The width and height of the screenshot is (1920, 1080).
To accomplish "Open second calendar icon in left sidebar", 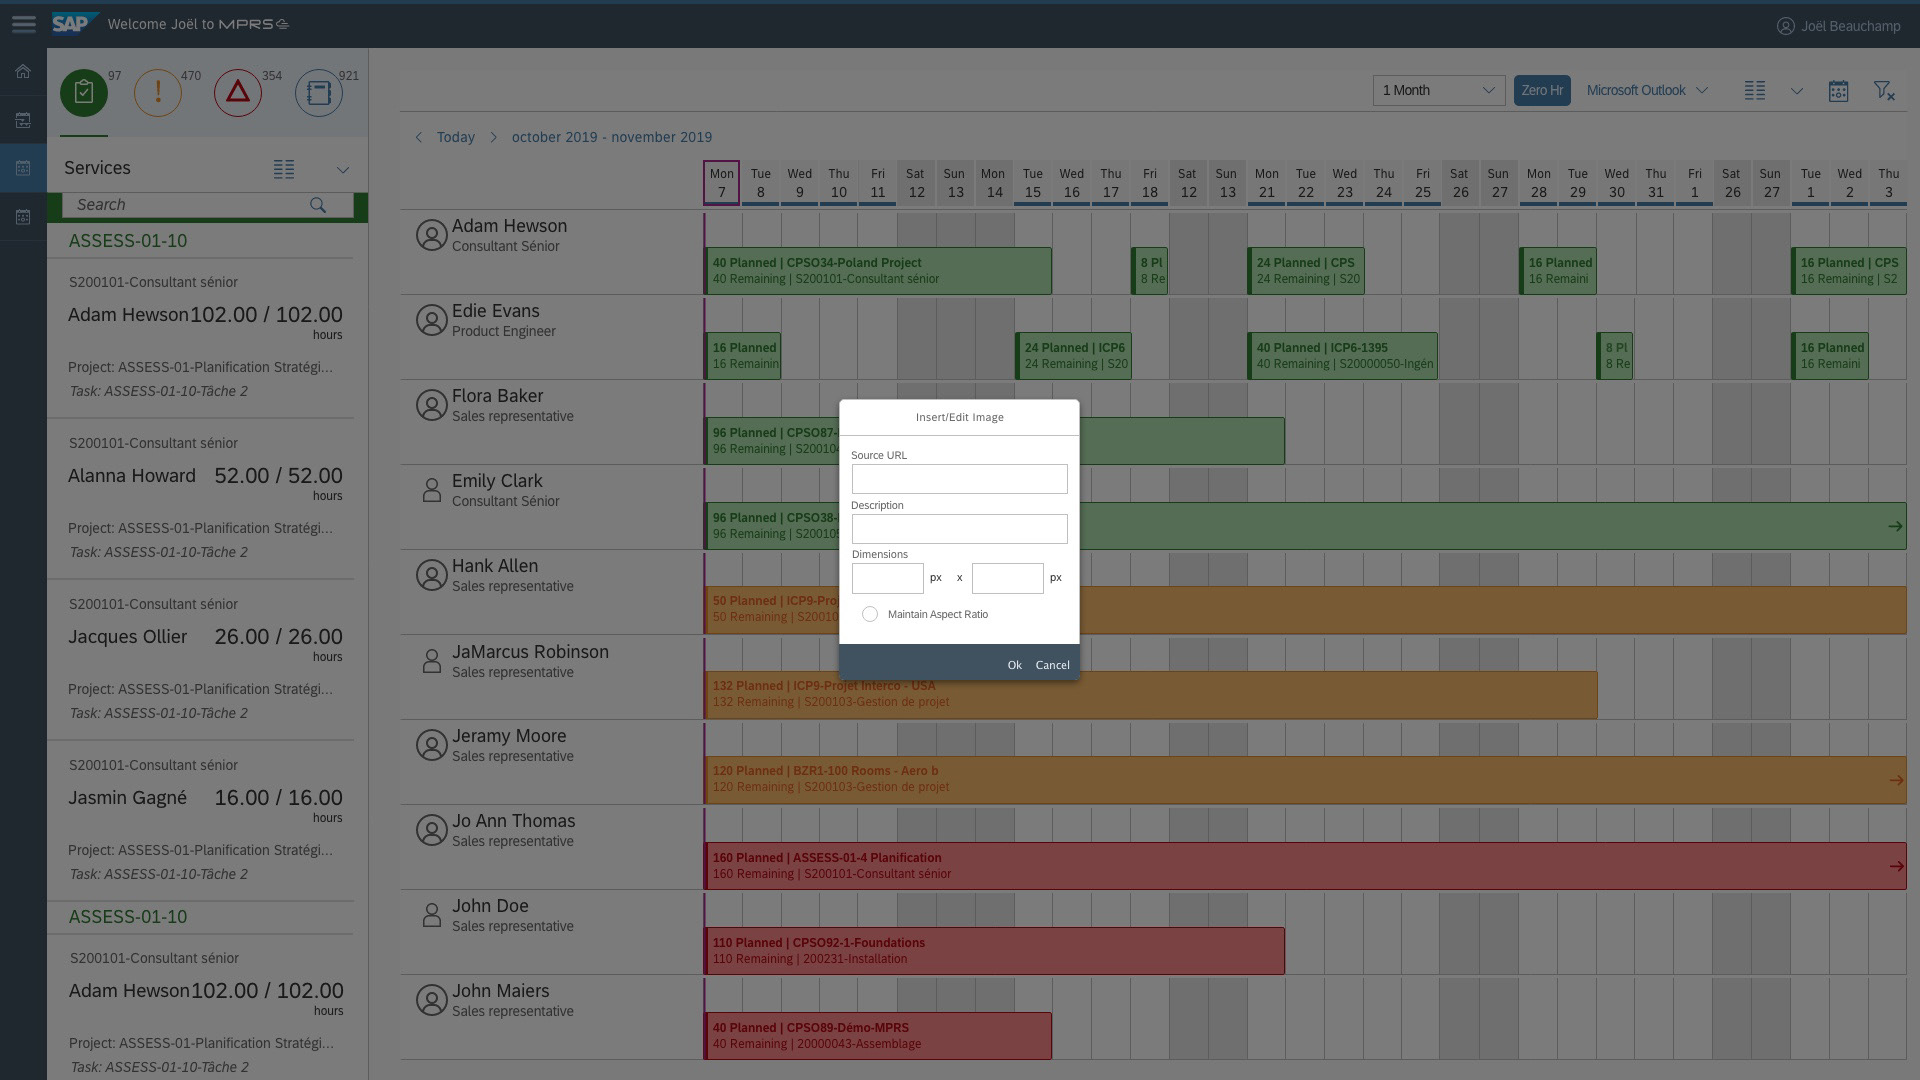I will 23,120.
